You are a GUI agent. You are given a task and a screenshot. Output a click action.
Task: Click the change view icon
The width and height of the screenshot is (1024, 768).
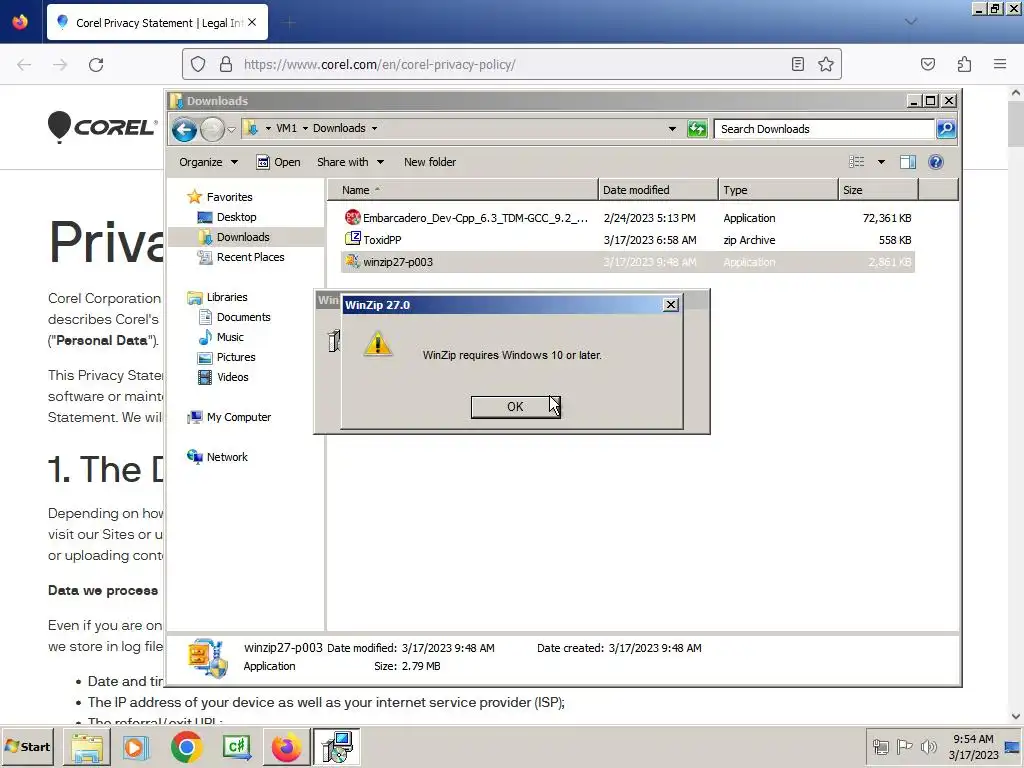[856, 162]
